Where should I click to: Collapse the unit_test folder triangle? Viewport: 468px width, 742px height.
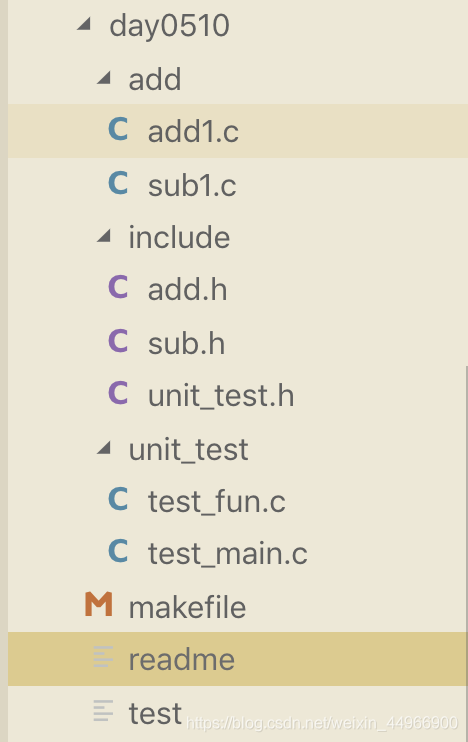[x=104, y=448]
